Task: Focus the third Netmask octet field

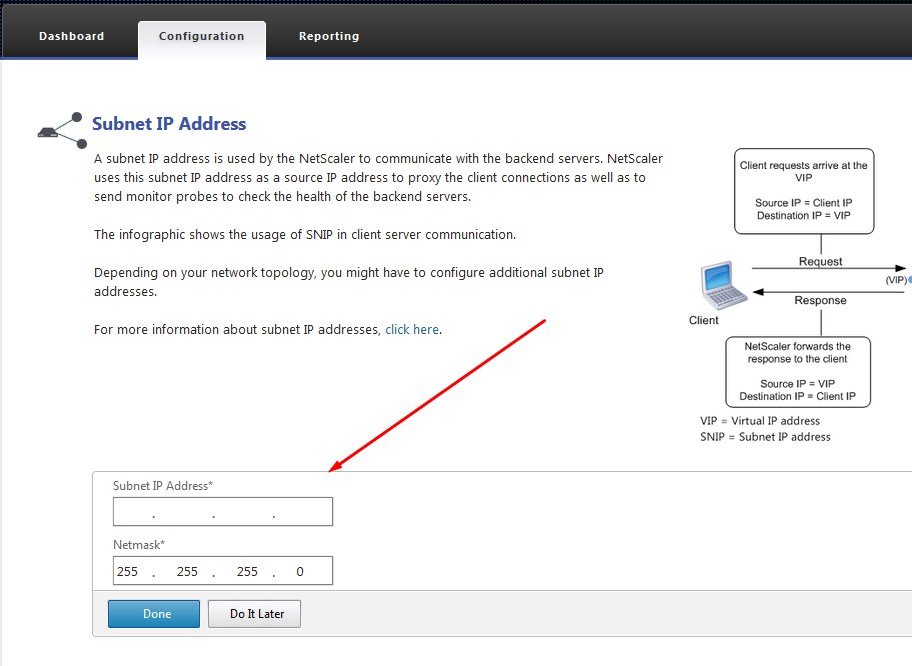Action: click(x=247, y=572)
